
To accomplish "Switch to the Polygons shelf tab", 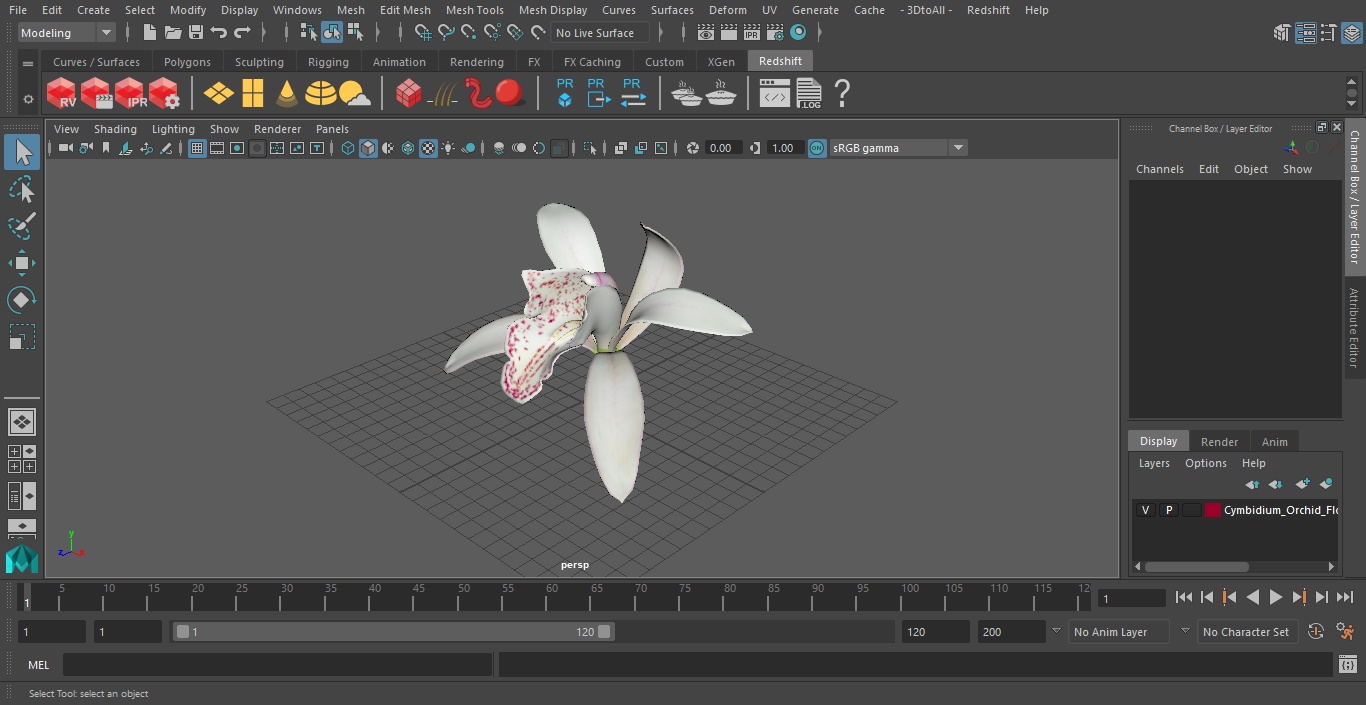I will click(x=187, y=62).
